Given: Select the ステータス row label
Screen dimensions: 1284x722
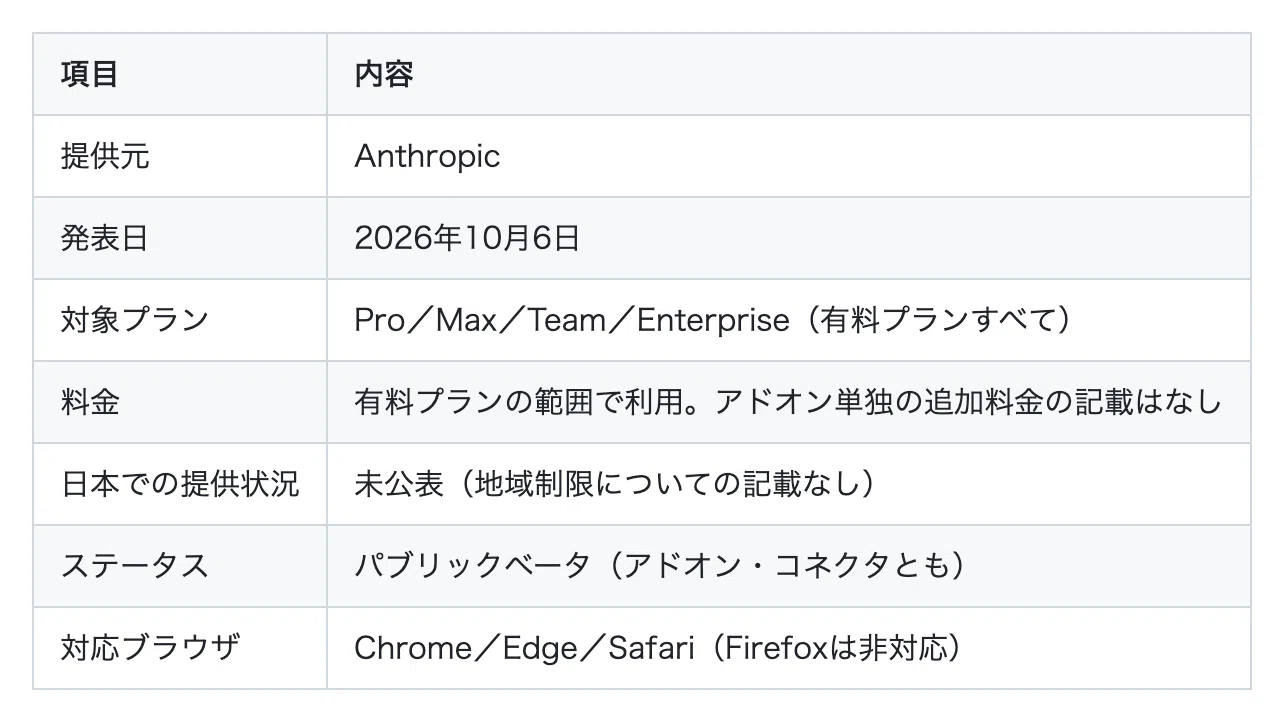Looking at the screenshot, I should 134,567.
